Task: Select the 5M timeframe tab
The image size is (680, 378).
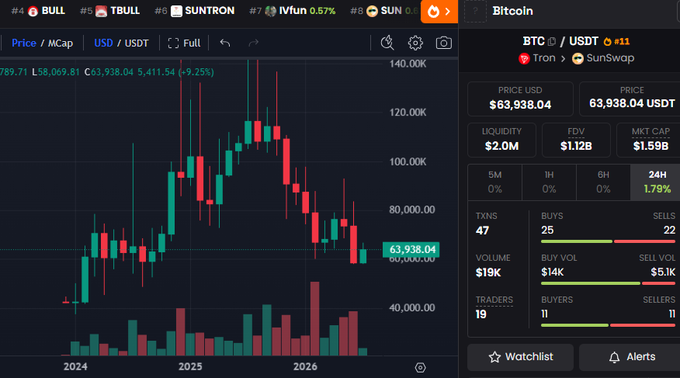Action: pyautogui.click(x=495, y=182)
